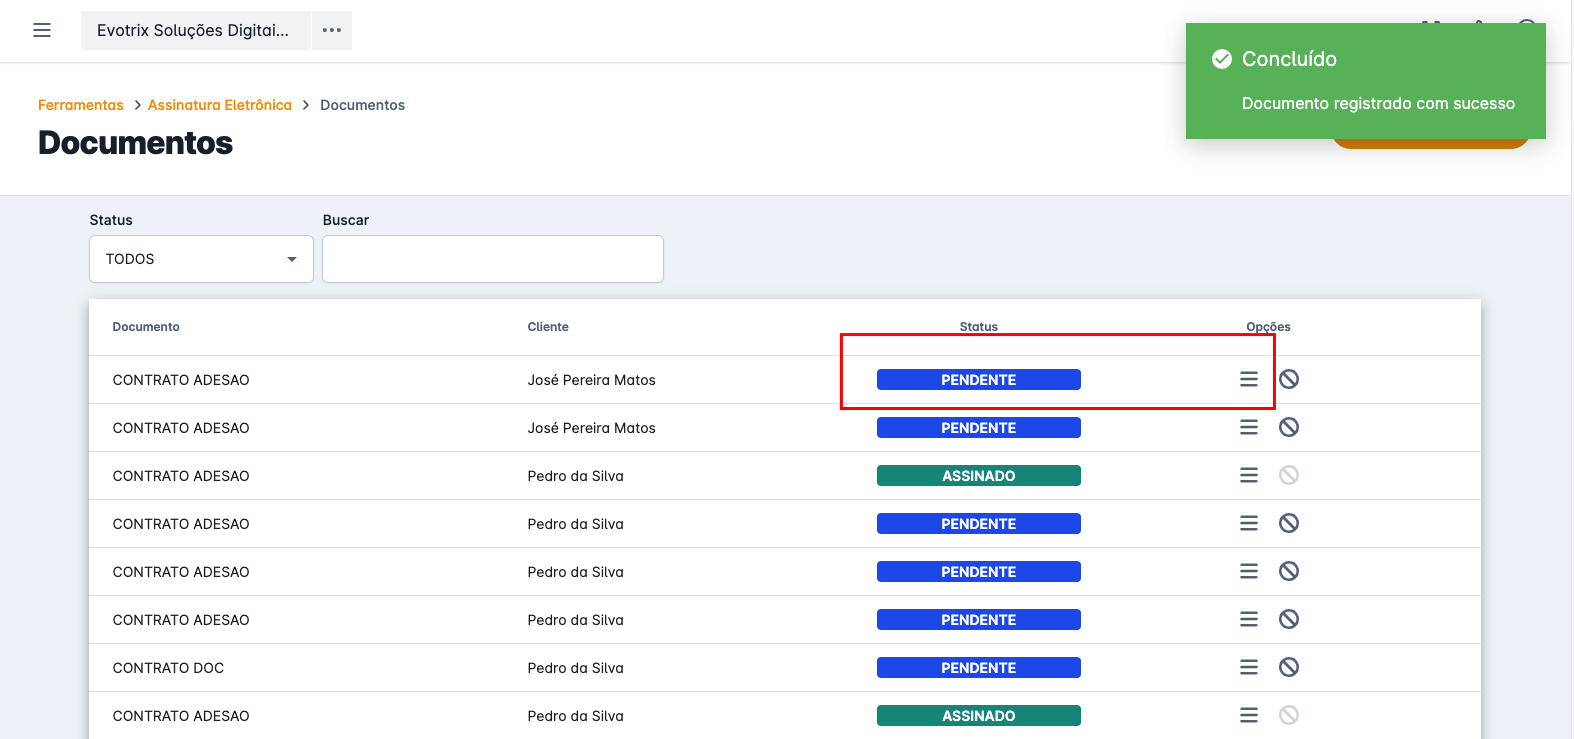The image size is (1574, 739).
Task: Cancel the second José Pereira Matos document
Action: (x=1289, y=428)
